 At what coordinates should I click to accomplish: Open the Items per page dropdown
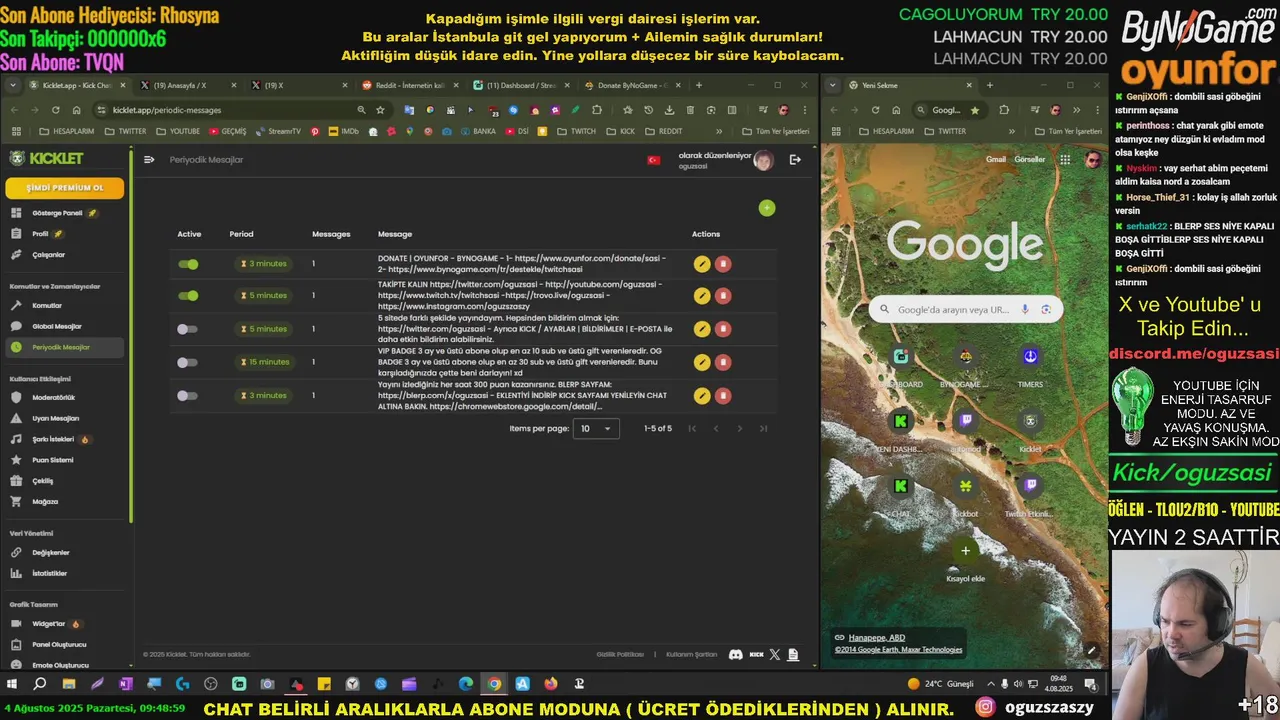point(596,429)
